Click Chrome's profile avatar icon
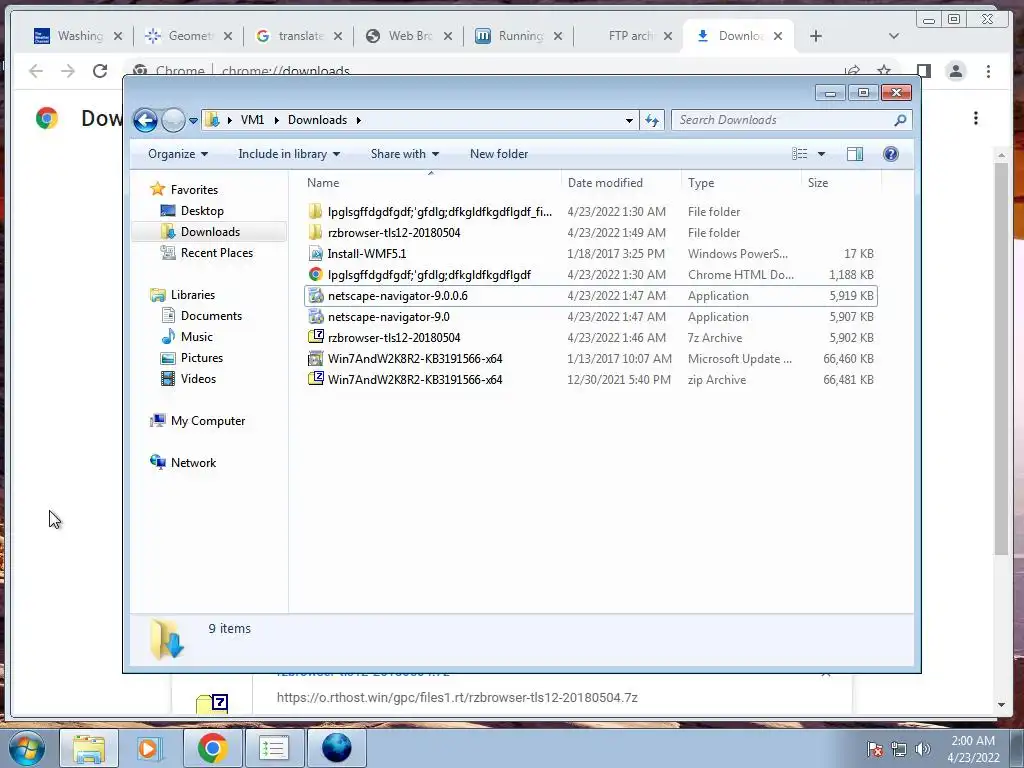 point(955,71)
